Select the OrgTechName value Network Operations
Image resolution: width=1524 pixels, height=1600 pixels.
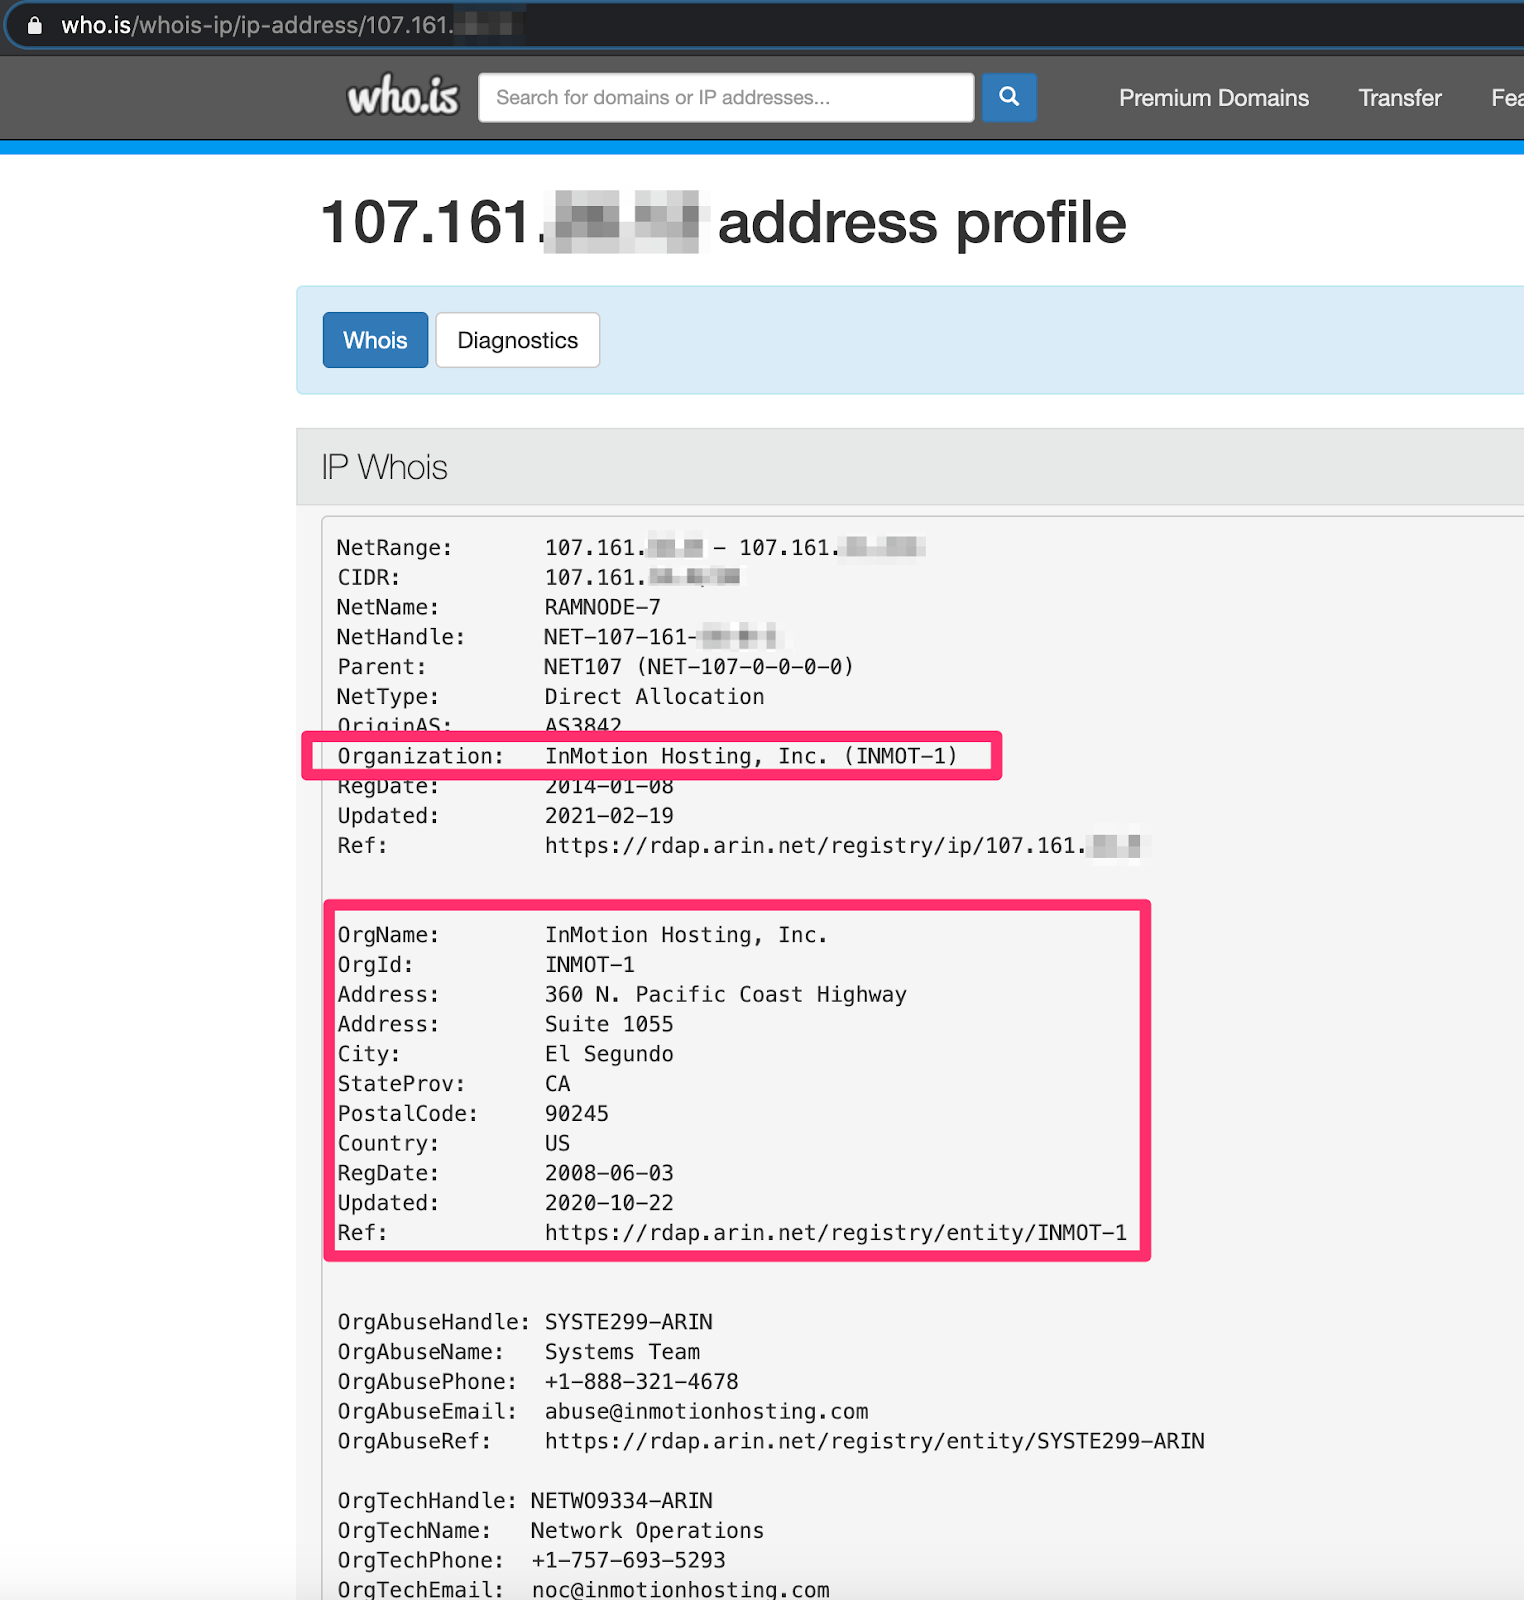[x=647, y=1531]
